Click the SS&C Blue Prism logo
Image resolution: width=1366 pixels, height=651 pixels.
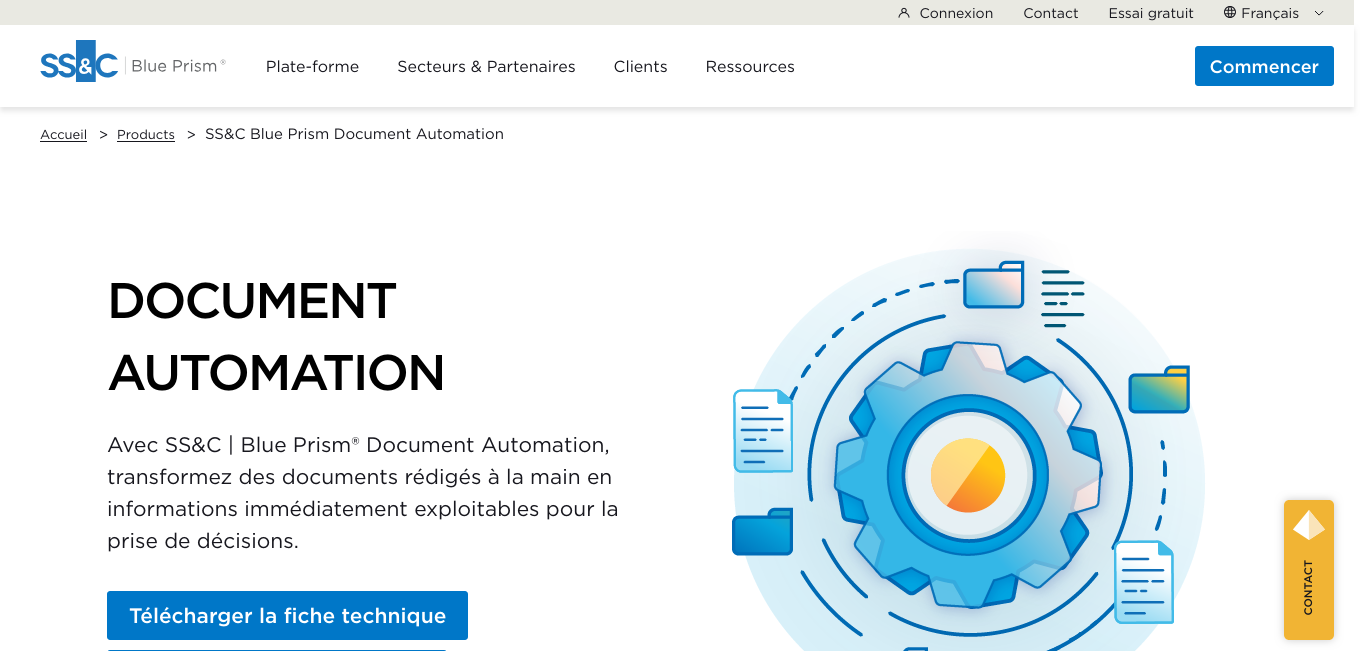[133, 63]
